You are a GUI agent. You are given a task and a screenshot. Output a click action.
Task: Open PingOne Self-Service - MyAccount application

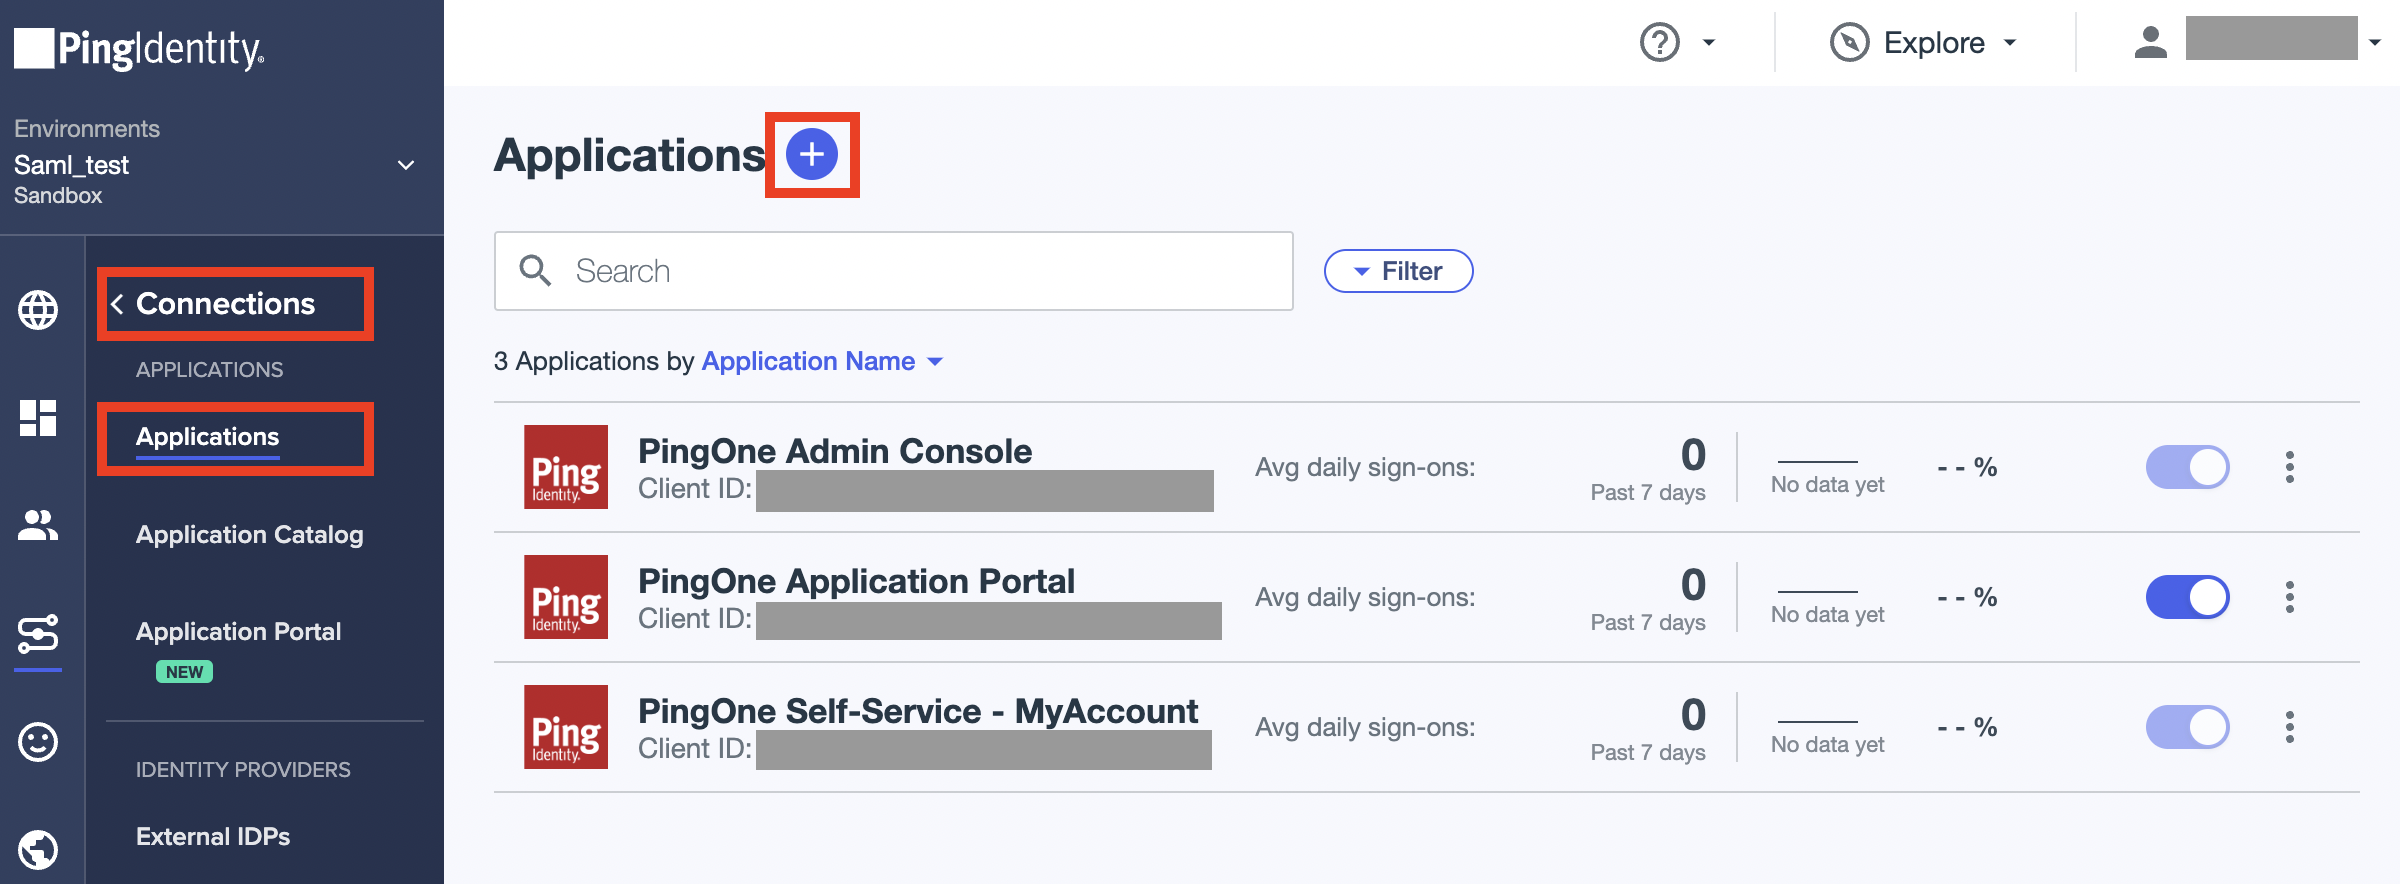click(918, 711)
